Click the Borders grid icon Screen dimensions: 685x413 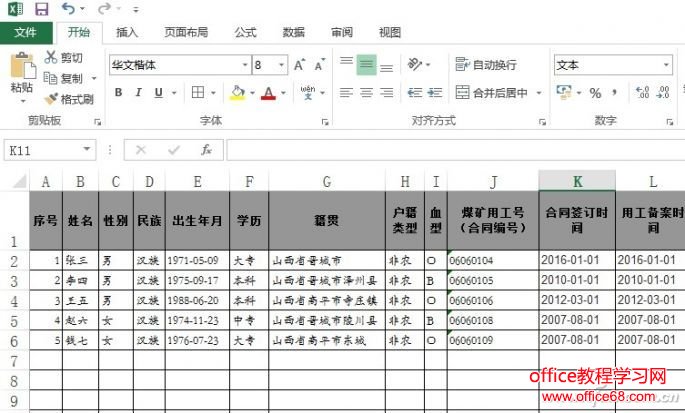(x=198, y=92)
